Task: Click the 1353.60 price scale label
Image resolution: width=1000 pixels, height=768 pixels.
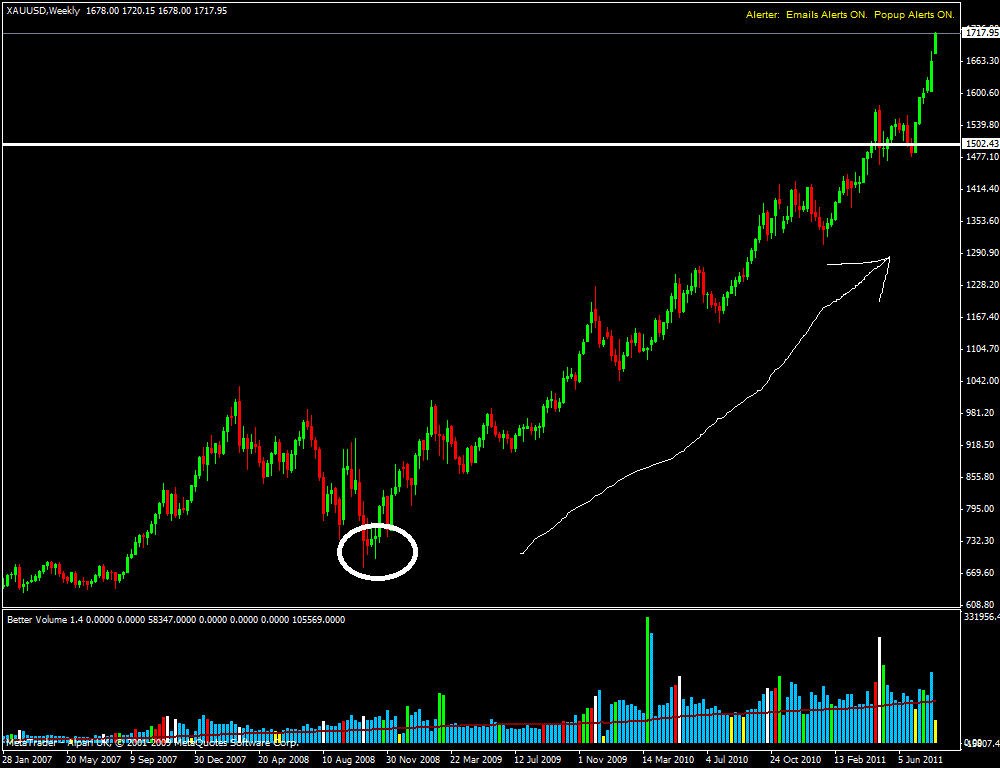Action: pos(983,221)
